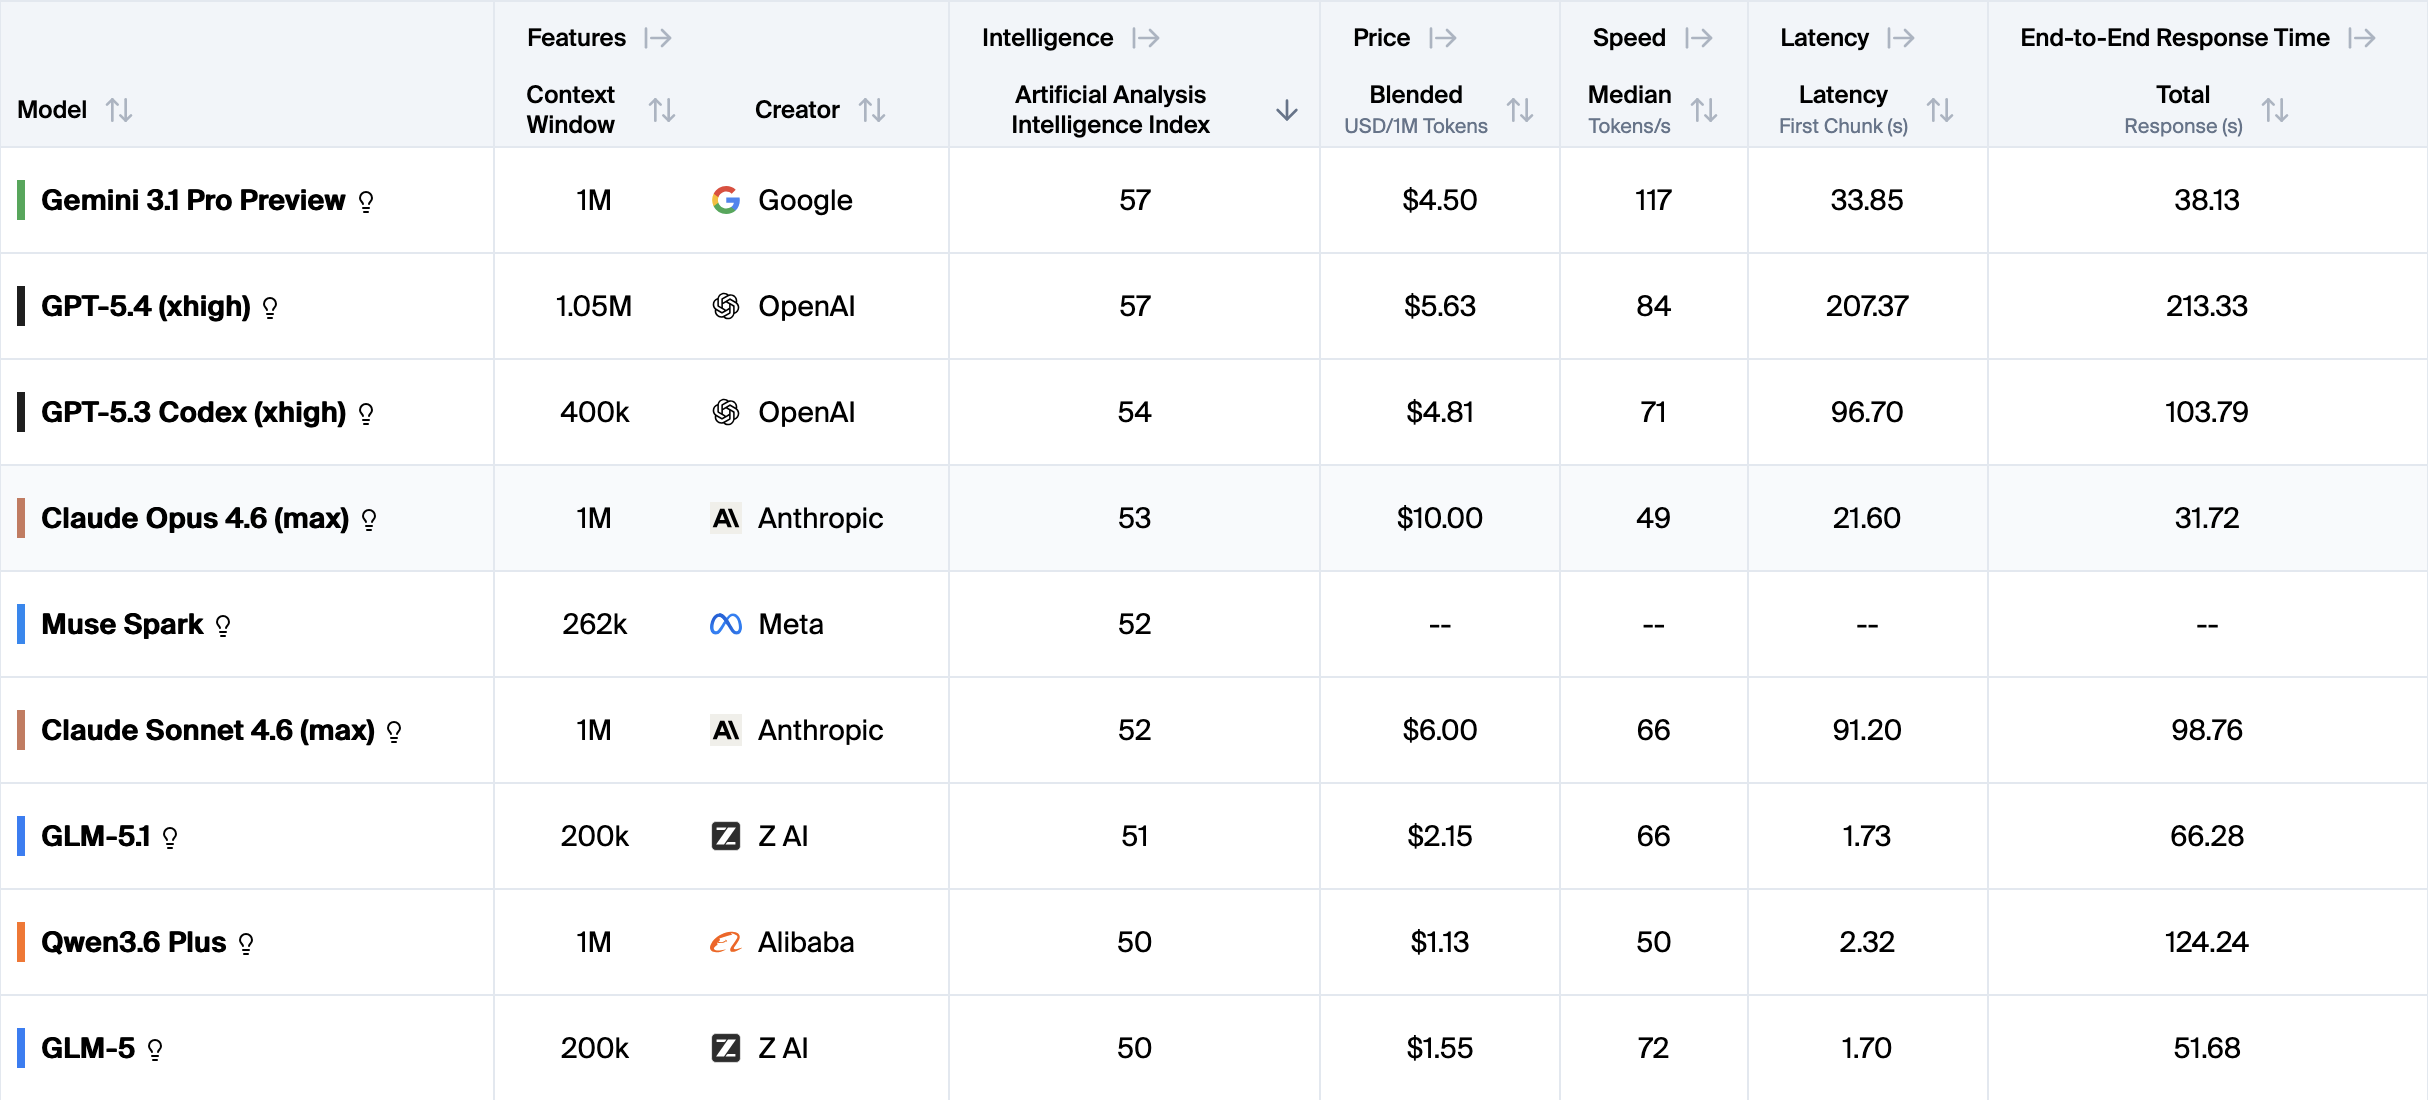Sort by Creator column

871,110
